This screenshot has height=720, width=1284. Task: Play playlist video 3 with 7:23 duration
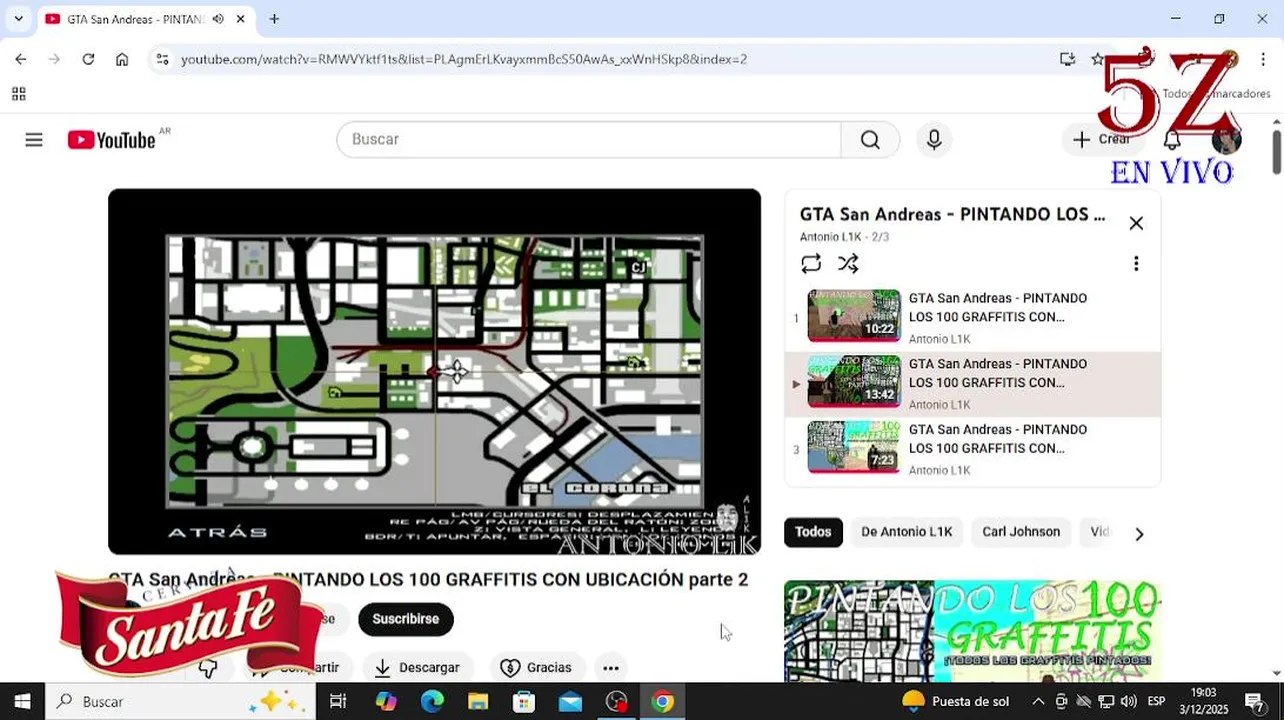(x=973, y=449)
